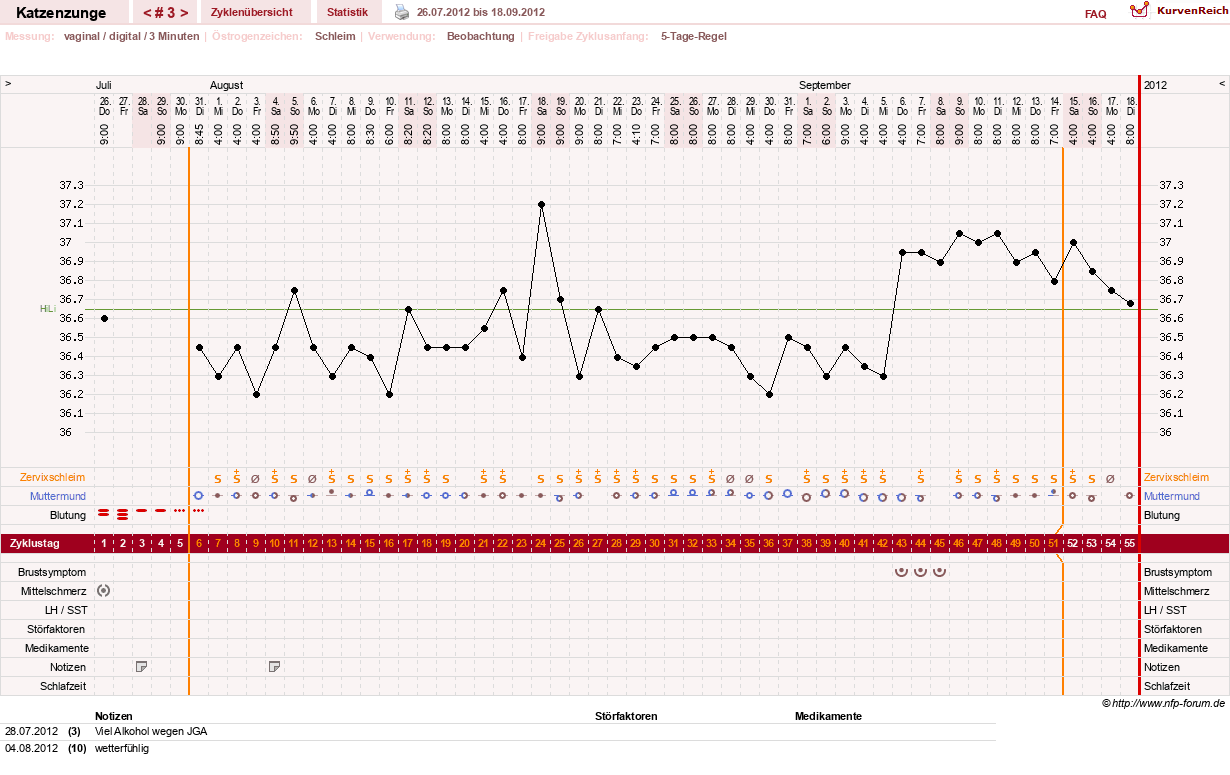Click the 'Medikamente' heading below the chart
The height and width of the screenshot is (775, 1230).
tap(828, 716)
